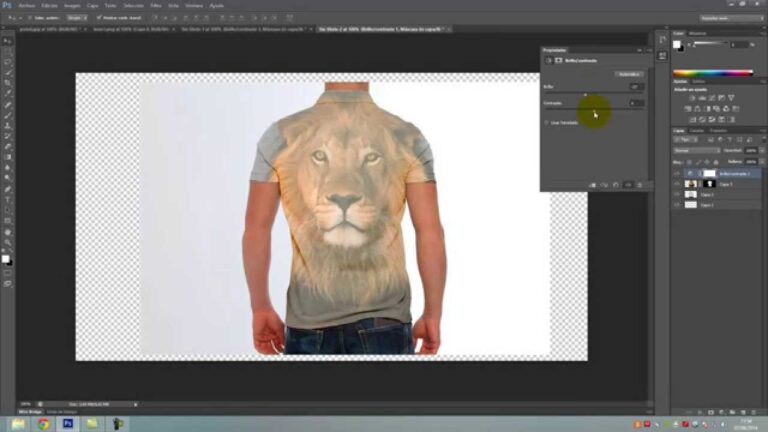Add a Levels adjustment from Ajustes panel
The height and width of the screenshot is (432, 768).
702,98
